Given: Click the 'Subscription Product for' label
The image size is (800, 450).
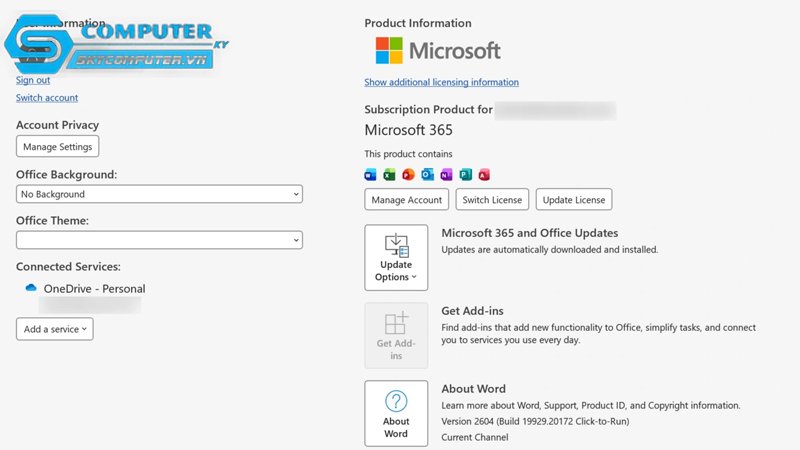Looking at the screenshot, I should pos(429,109).
